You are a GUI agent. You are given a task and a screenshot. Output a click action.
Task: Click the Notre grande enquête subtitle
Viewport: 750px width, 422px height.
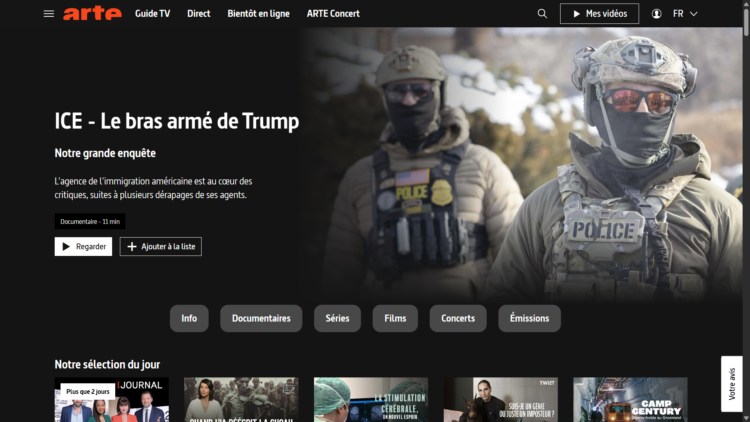[105, 153]
